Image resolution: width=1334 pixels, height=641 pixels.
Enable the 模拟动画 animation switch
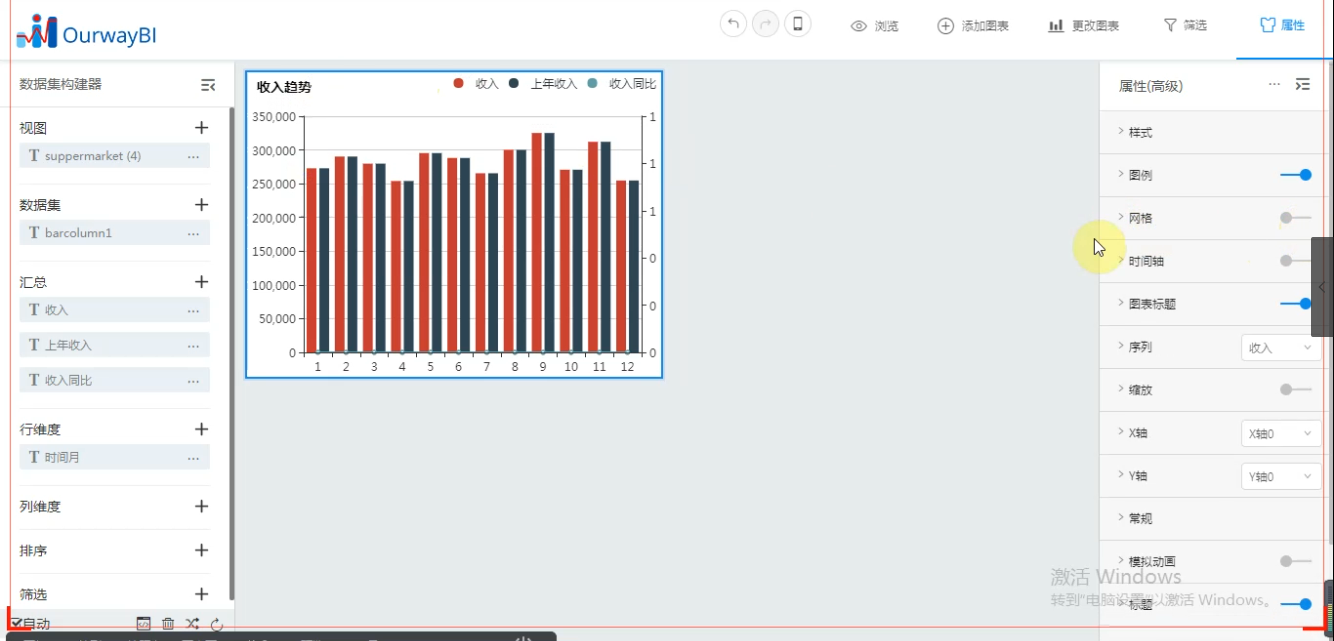click(1295, 561)
